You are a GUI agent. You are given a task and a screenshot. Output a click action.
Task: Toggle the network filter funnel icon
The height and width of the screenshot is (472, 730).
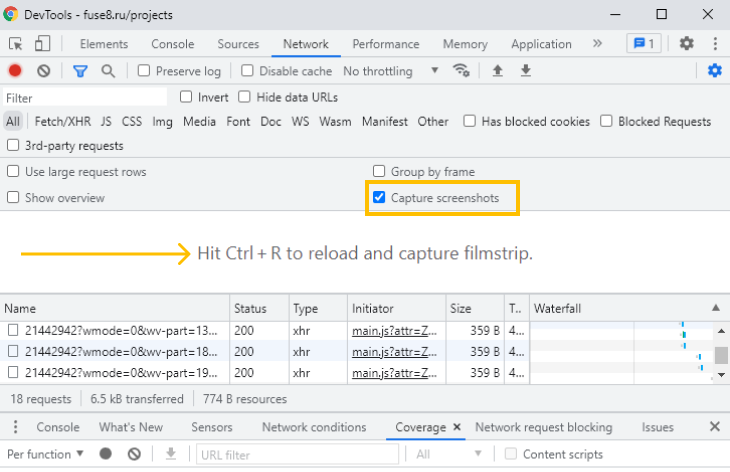pyautogui.click(x=80, y=71)
